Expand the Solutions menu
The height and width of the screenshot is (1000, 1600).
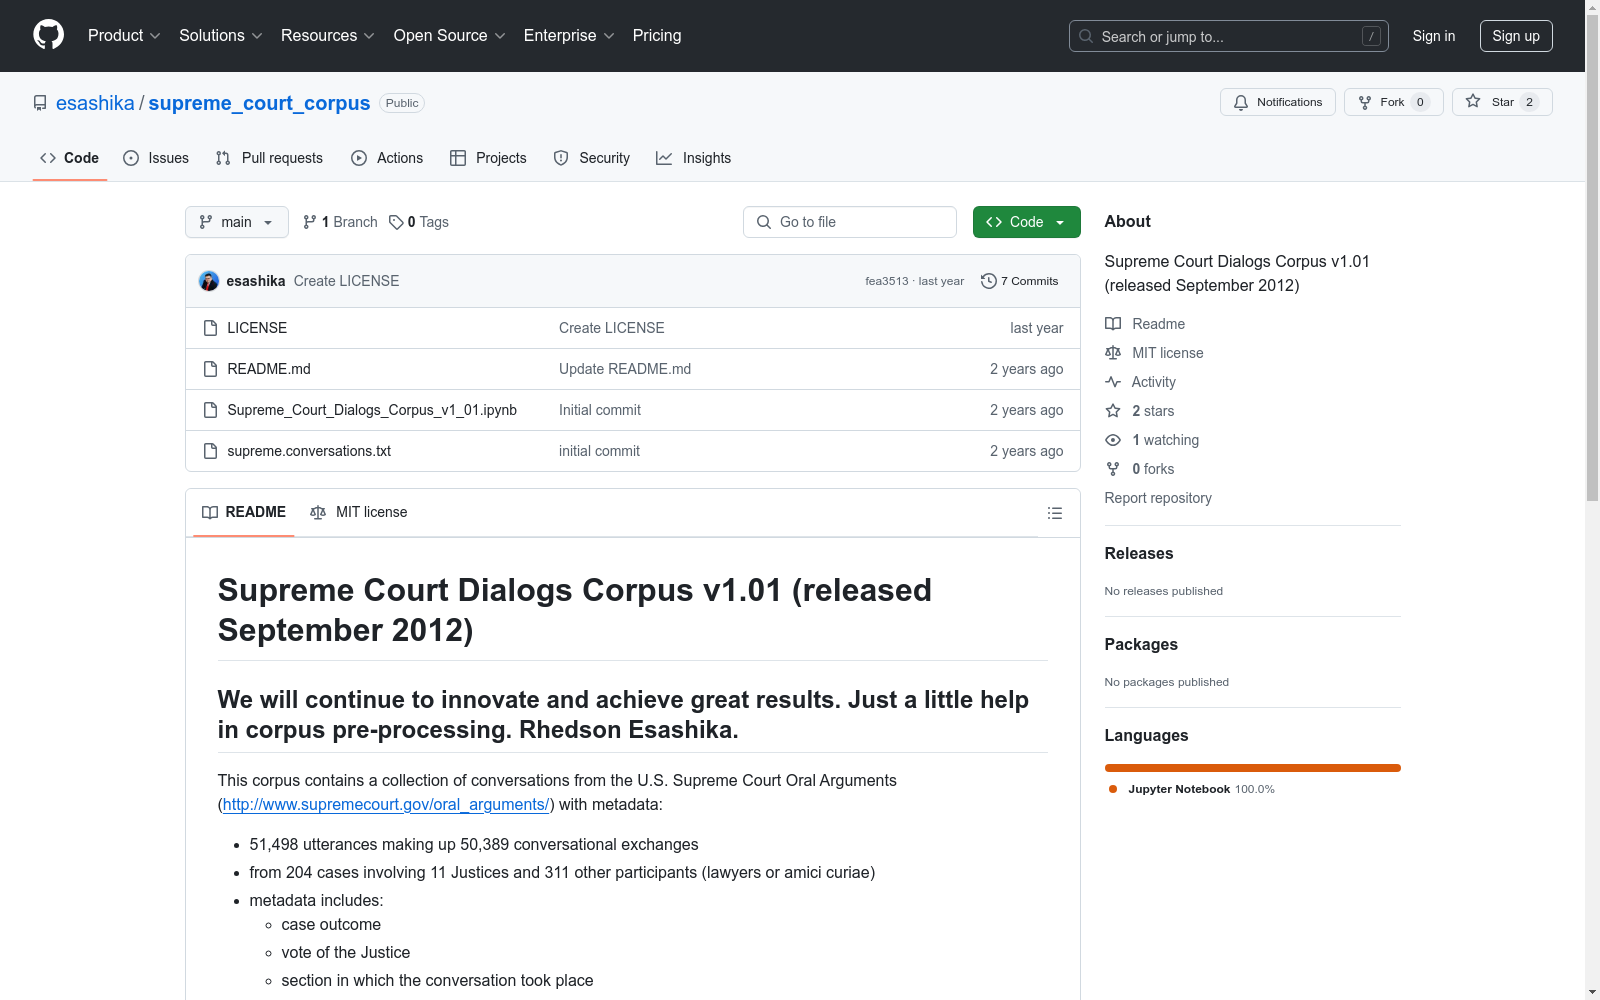coord(221,36)
